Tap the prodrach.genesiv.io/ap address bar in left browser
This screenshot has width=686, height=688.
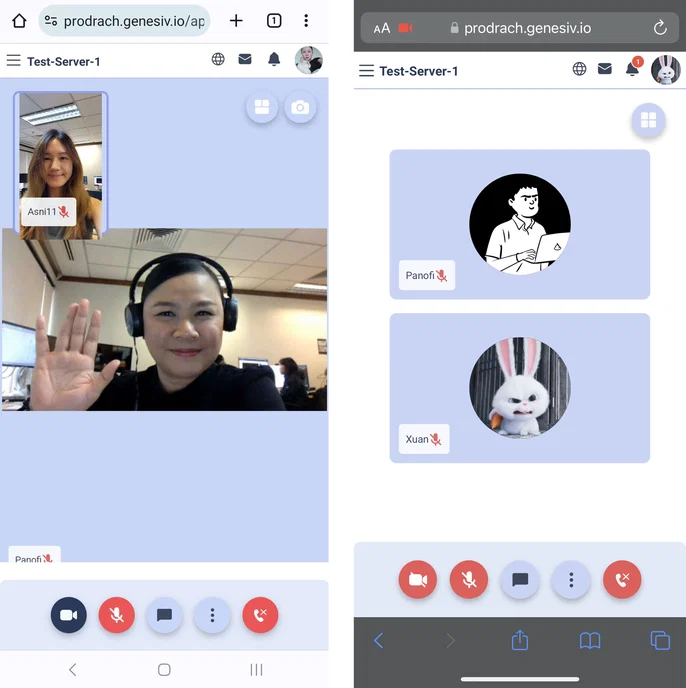124,21
